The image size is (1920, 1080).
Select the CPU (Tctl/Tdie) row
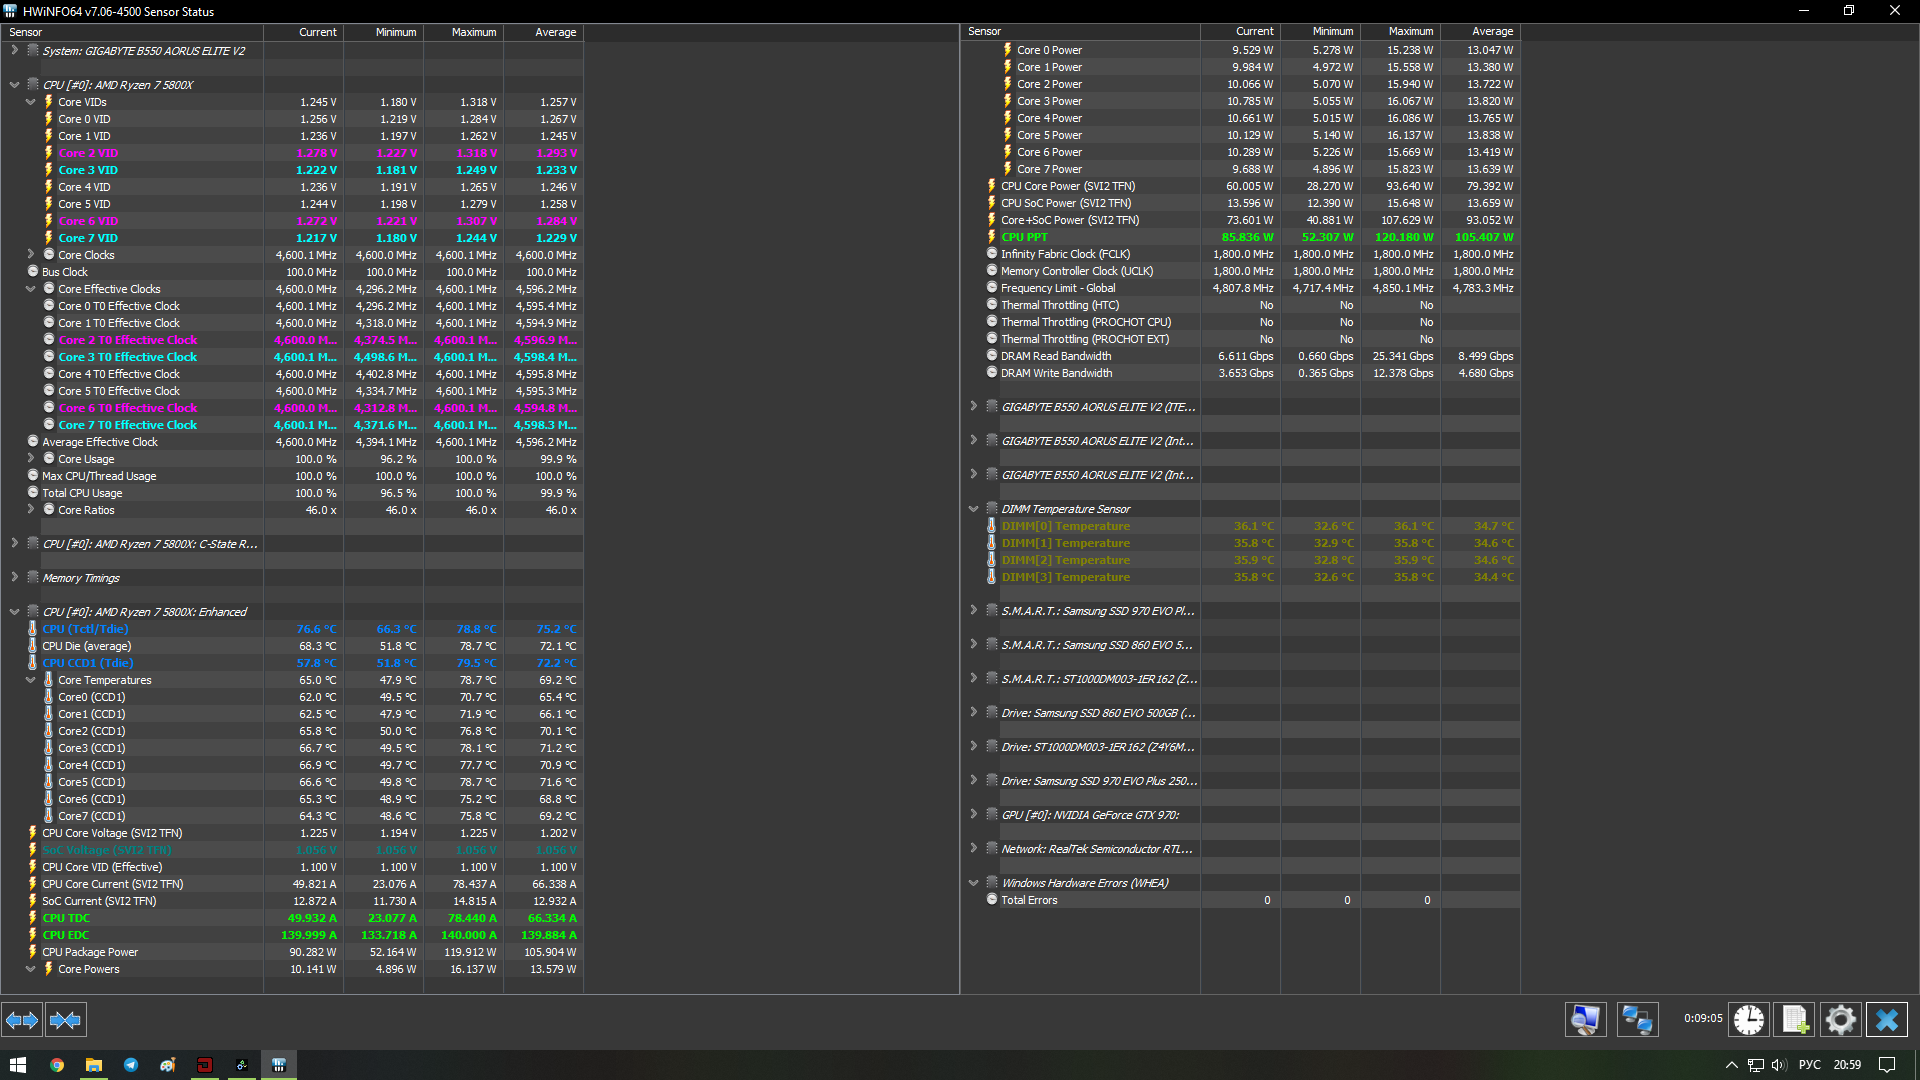tap(85, 629)
